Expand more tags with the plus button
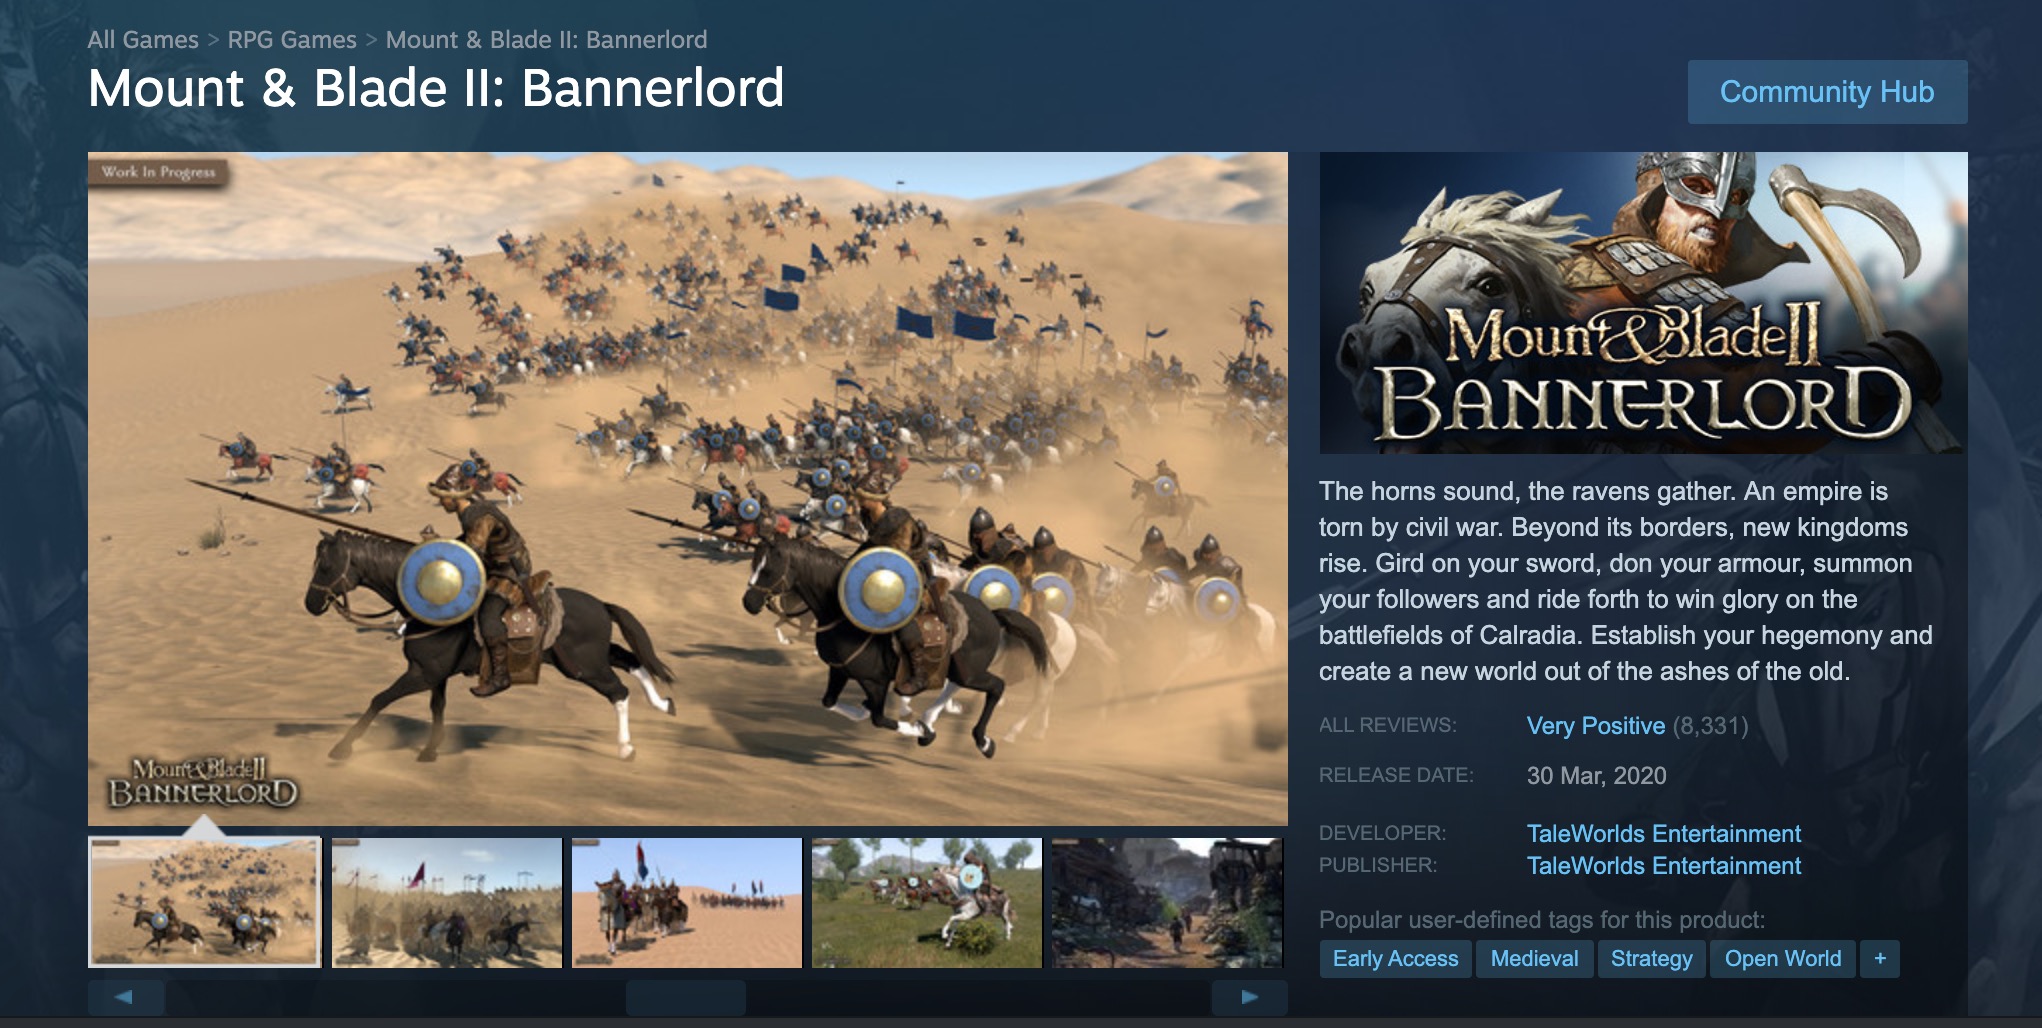Image resolution: width=2042 pixels, height=1028 pixels. coord(1880,958)
